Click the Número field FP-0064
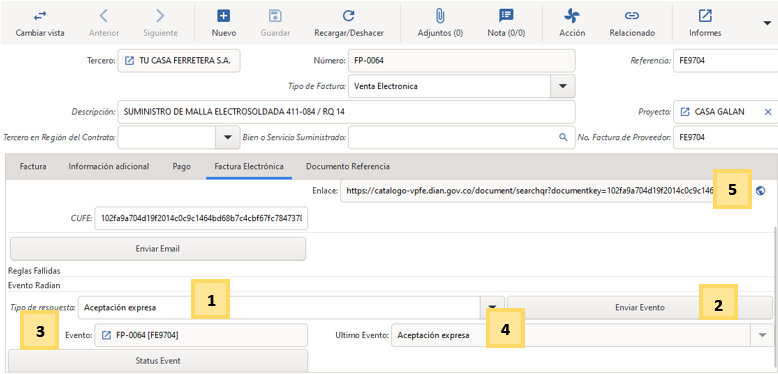Viewport: 778px width, 374px height. point(461,61)
